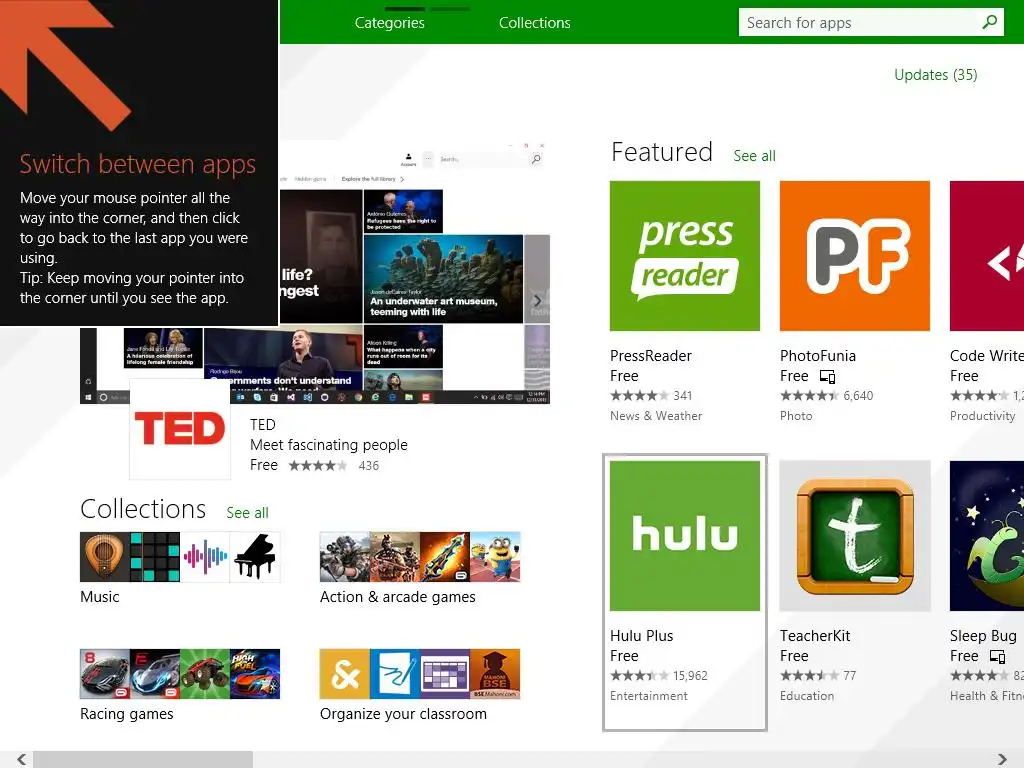Image resolution: width=1024 pixels, height=768 pixels.
Task: Open the PressReader app tile
Action: tap(684, 256)
